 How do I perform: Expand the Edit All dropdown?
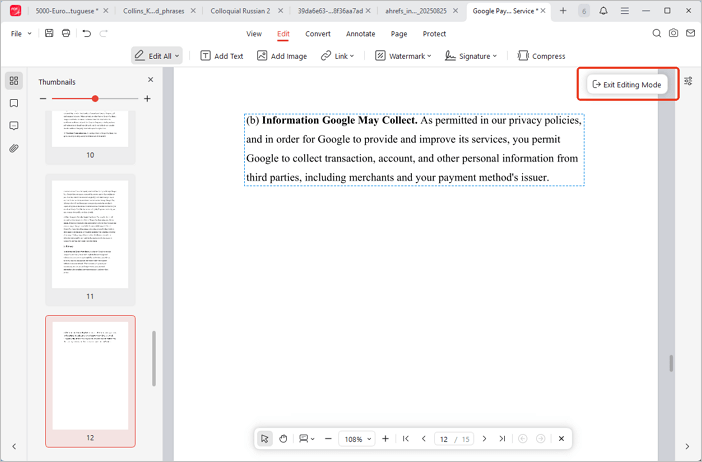(157, 56)
